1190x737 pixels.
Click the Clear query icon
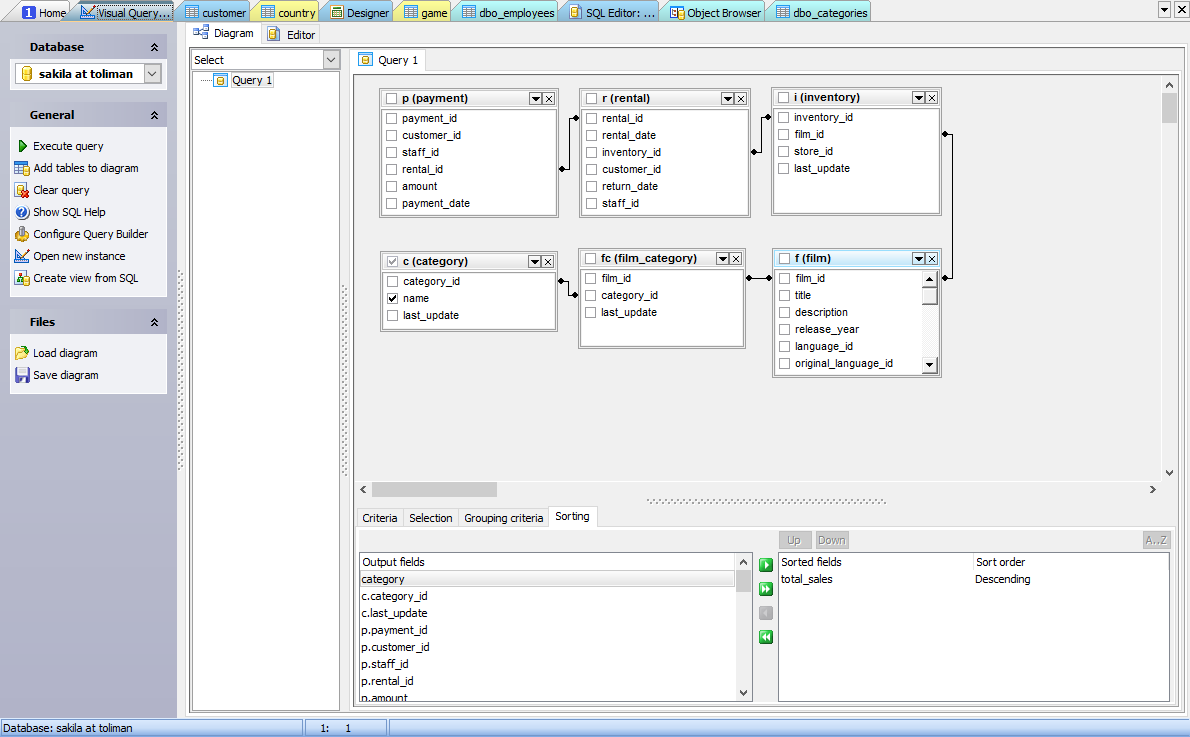[x=22, y=190]
